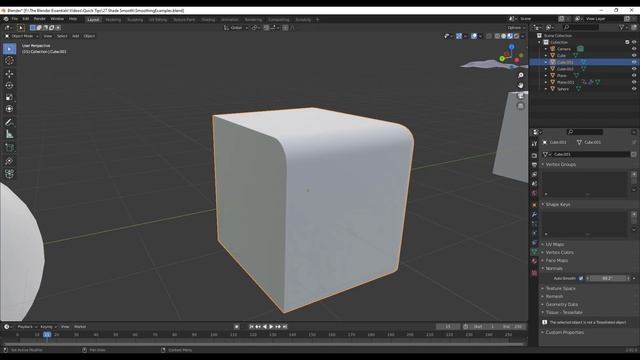Open the Output properties tab
This screenshot has height=360, width=640.
point(534,165)
